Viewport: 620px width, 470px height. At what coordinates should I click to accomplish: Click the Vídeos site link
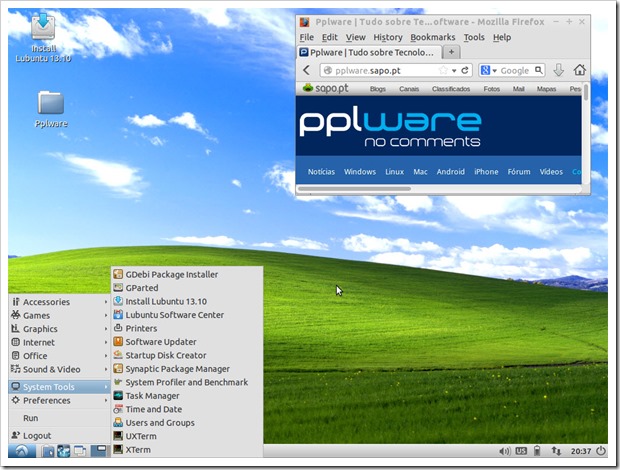[x=551, y=172]
